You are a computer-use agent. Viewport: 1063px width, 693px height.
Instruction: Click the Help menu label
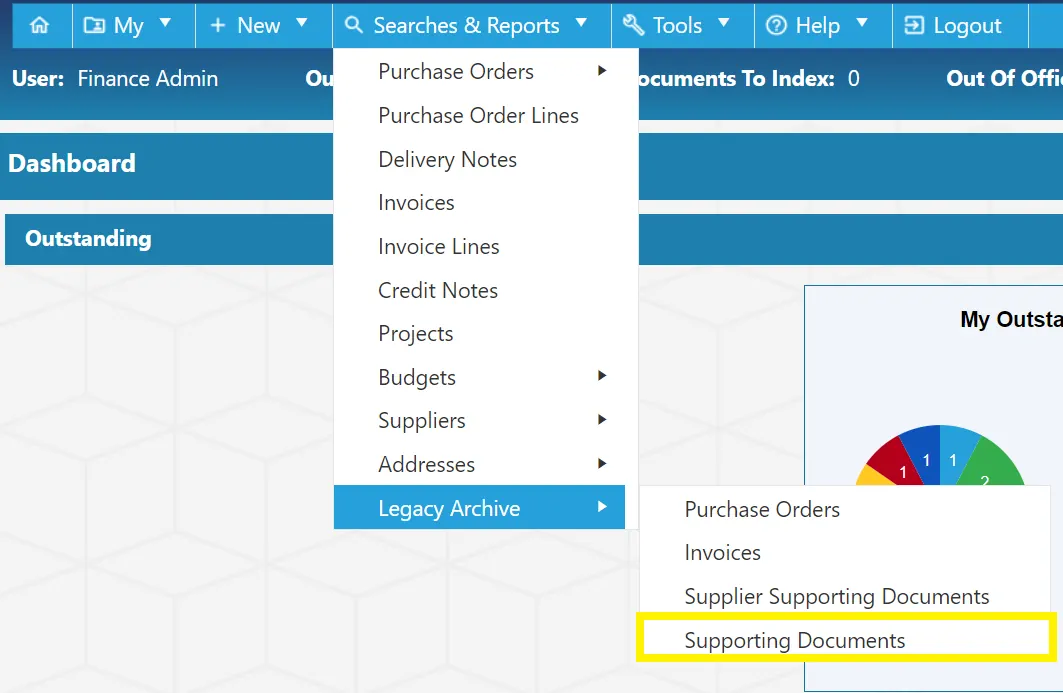(818, 26)
